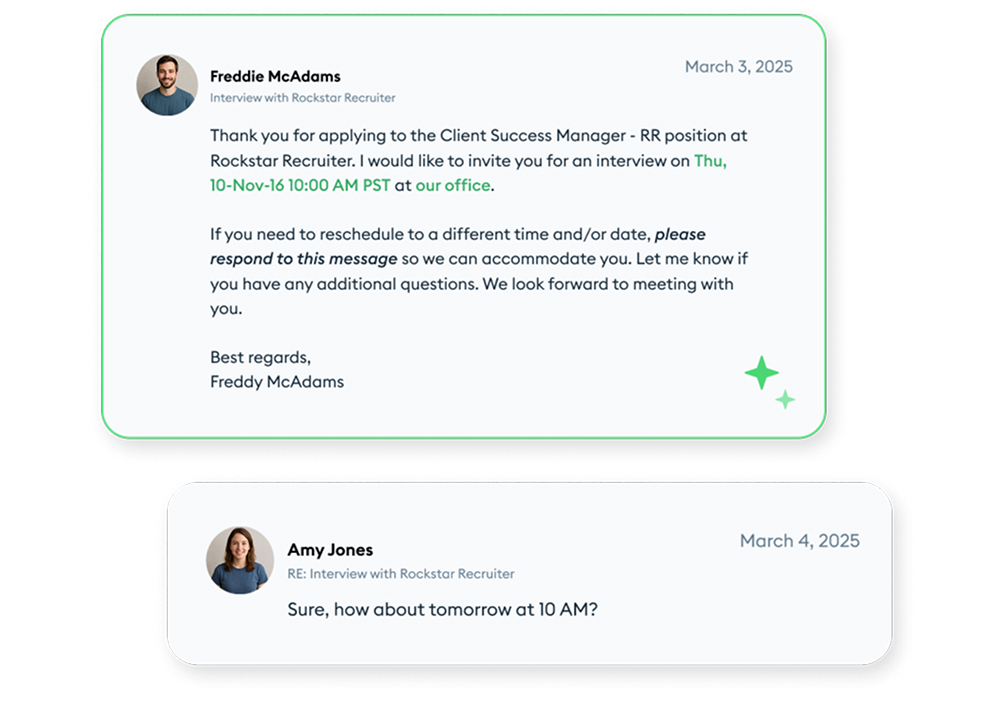The image size is (1000, 722).
Task: Click the March 4, 2025 date stamp
Action: 799,541
